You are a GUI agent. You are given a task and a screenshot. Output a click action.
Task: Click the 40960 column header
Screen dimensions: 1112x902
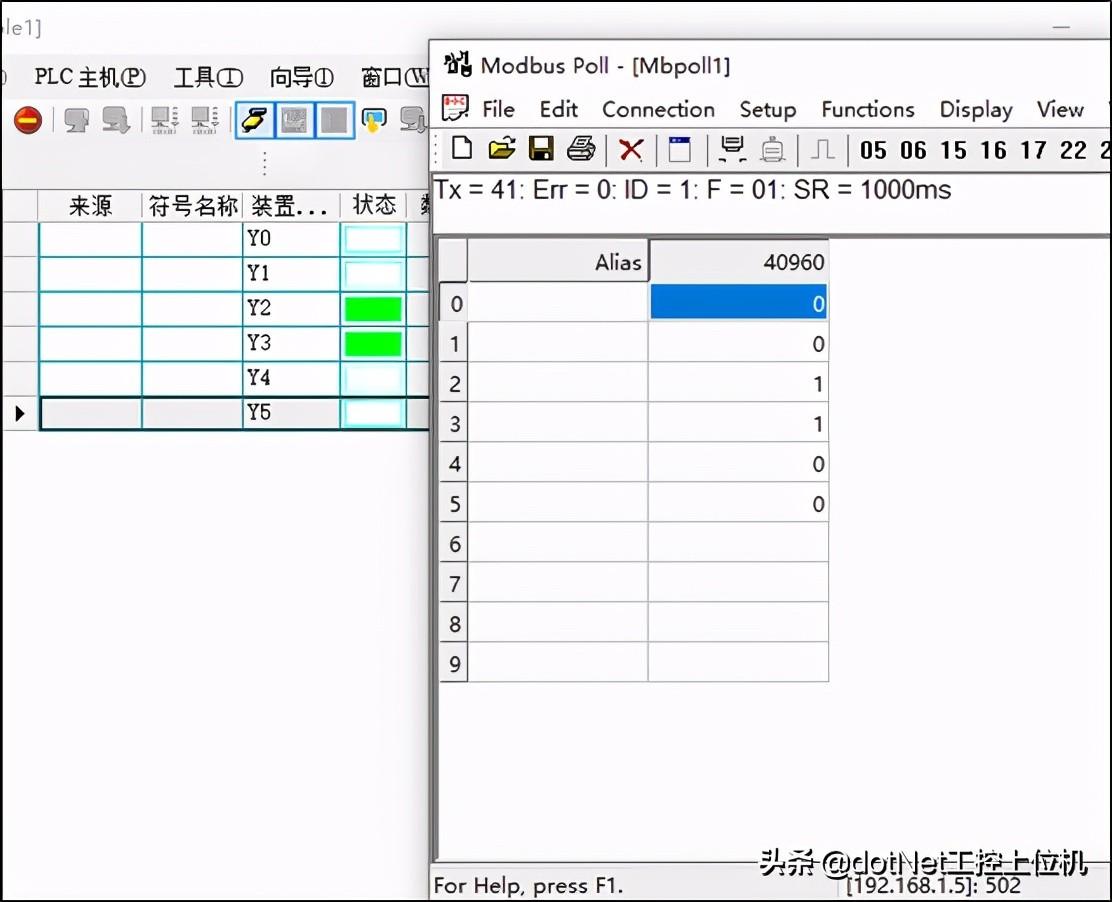pos(738,262)
